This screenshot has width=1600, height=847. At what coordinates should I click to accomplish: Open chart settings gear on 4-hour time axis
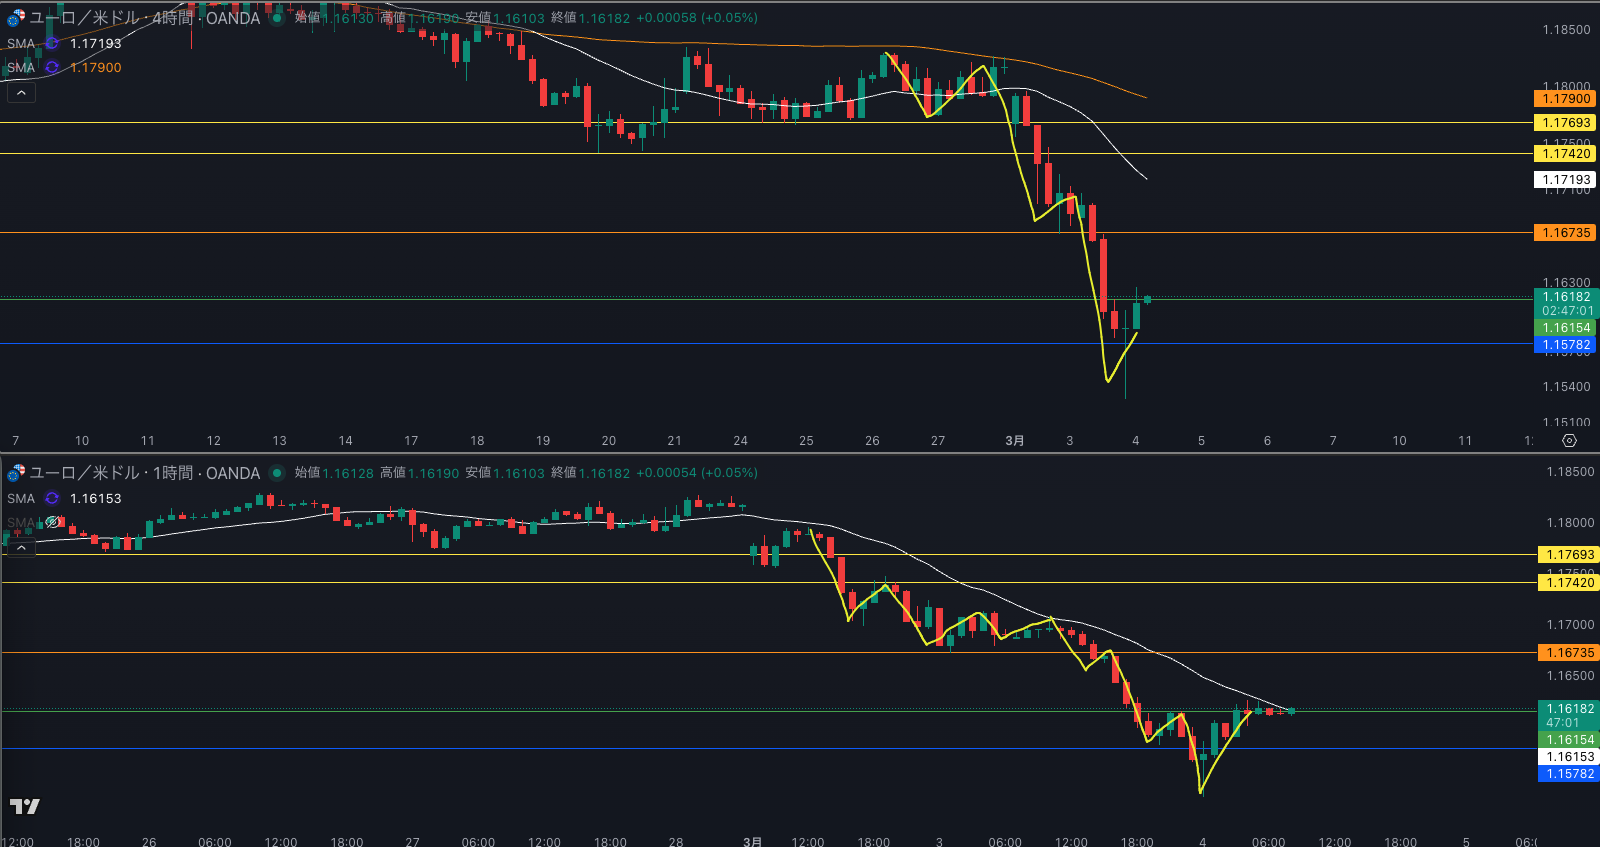click(x=1569, y=441)
